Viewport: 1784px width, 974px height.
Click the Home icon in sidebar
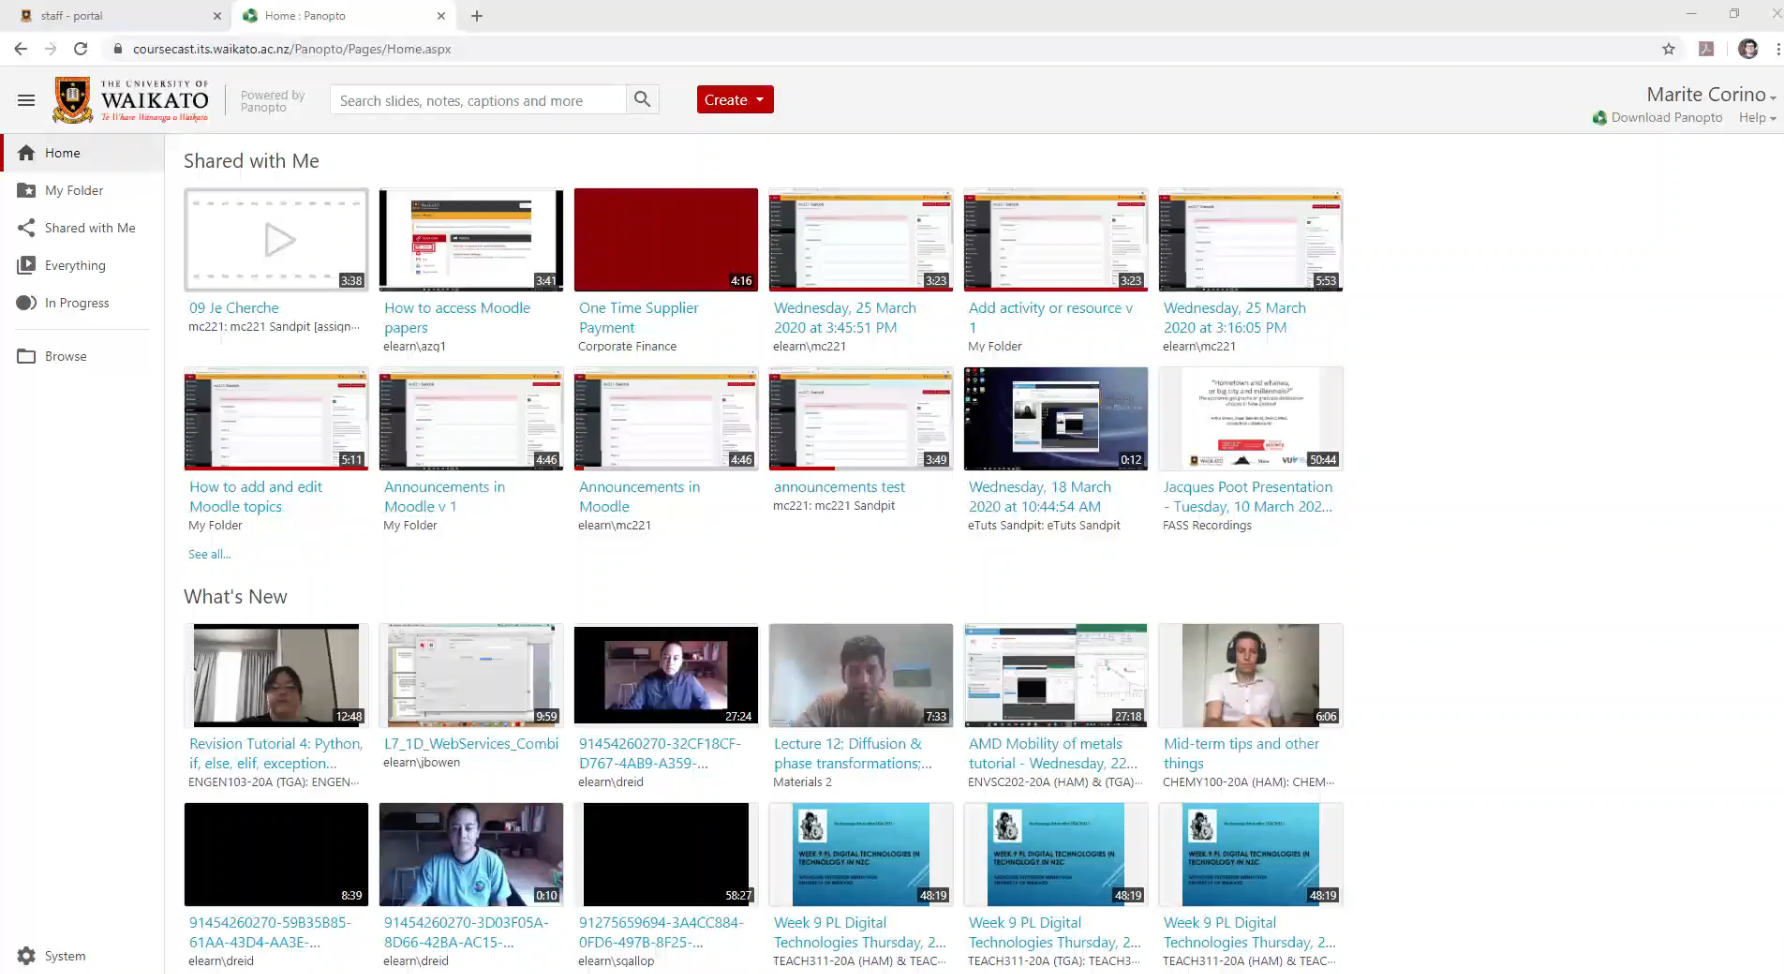[x=26, y=153]
